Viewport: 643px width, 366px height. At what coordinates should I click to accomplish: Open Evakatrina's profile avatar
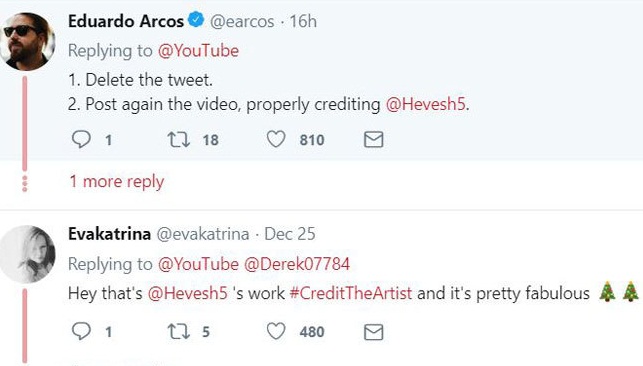pyautogui.click(x=27, y=254)
